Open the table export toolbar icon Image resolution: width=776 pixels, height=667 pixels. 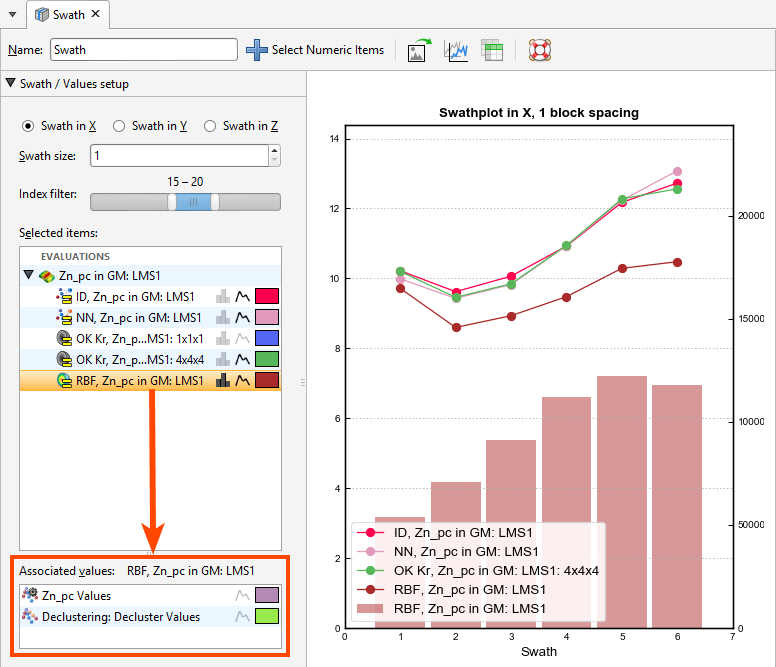click(x=492, y=50)
